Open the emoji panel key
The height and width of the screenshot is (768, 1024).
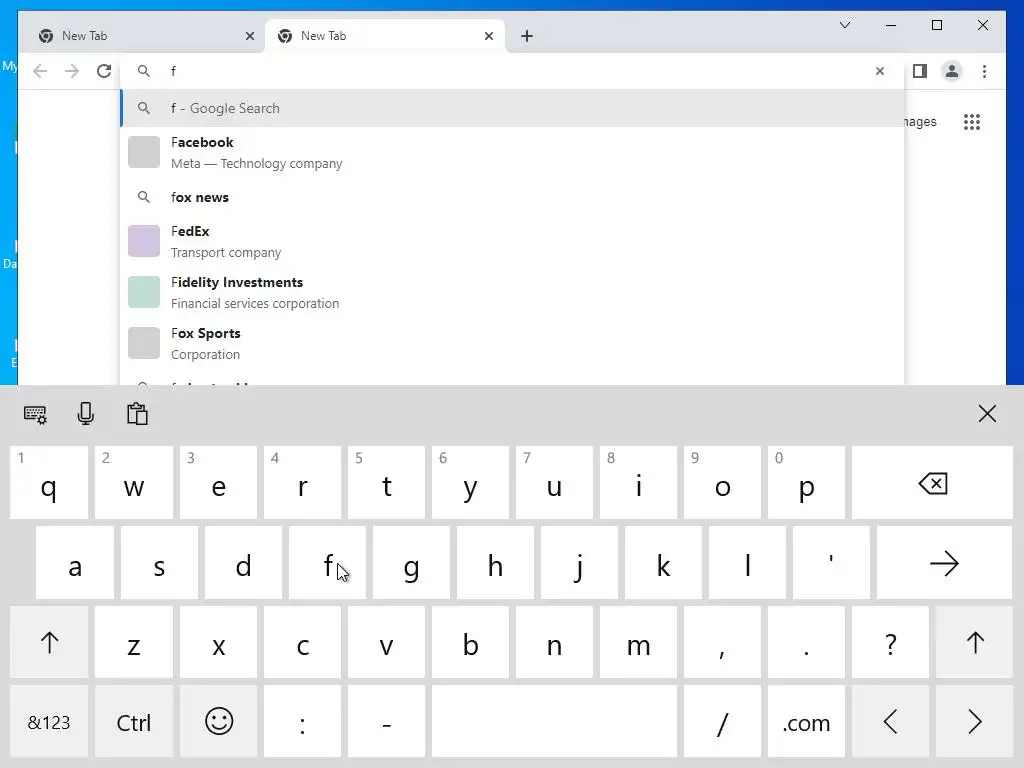click(x=219, y=722)
